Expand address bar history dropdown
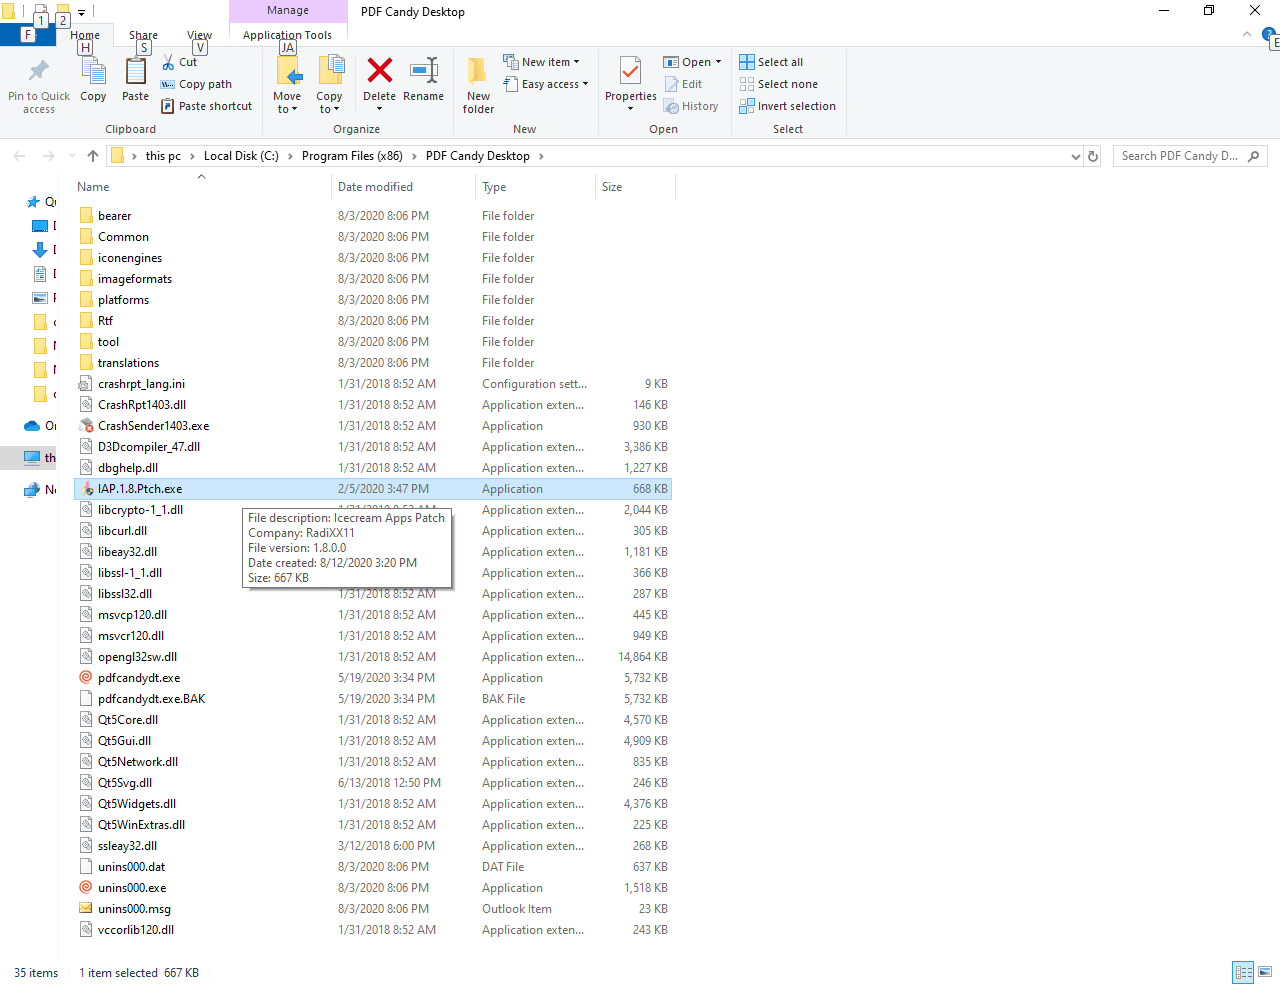The image size is (1280, 984). 1076,156
